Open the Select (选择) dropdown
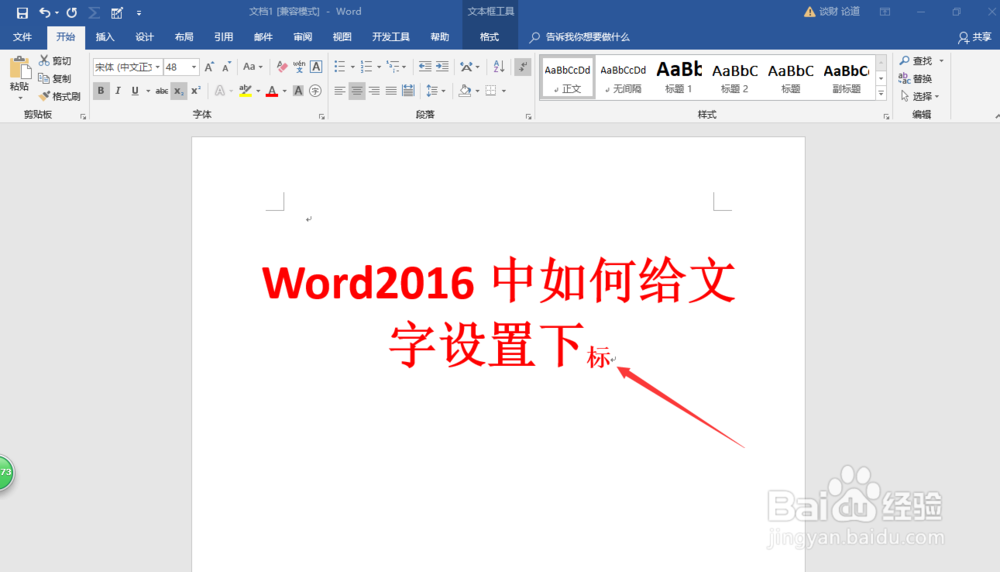The height and width of the screenshot is (572, 1000). 920,96
